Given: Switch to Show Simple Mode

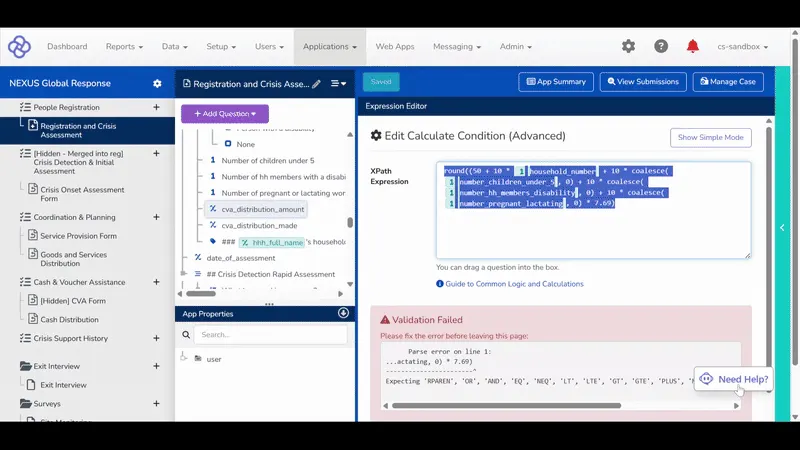Looking at the screenshot, I should (x=710, y=137).
